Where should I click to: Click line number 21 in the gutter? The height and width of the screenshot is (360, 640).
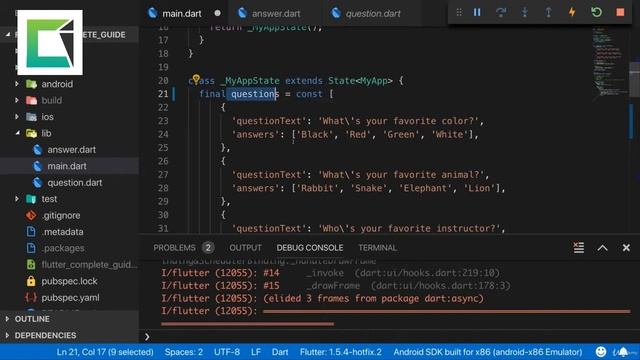click(x=163, y=94)
